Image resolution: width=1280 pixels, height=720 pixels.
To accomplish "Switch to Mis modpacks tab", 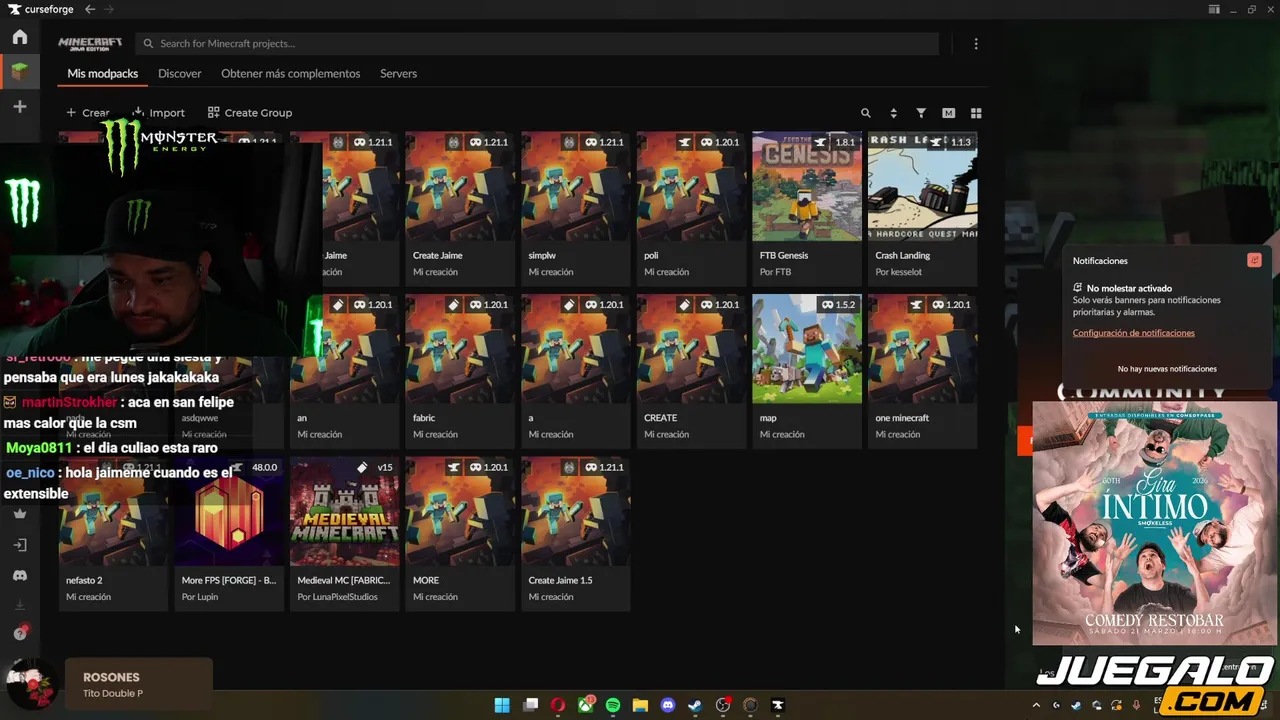I will (x=103, y=73).
